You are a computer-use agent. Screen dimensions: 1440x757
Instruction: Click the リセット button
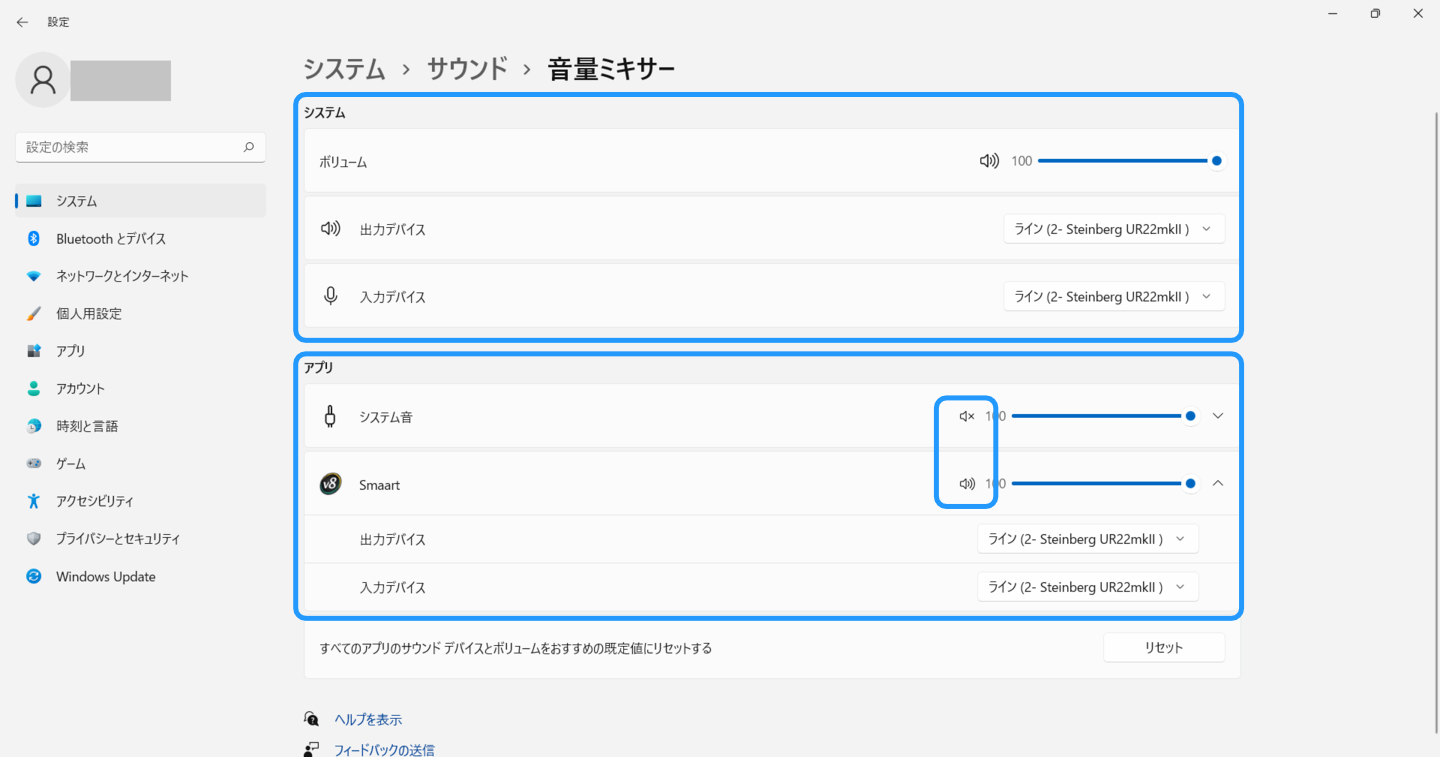point(1163,648)
